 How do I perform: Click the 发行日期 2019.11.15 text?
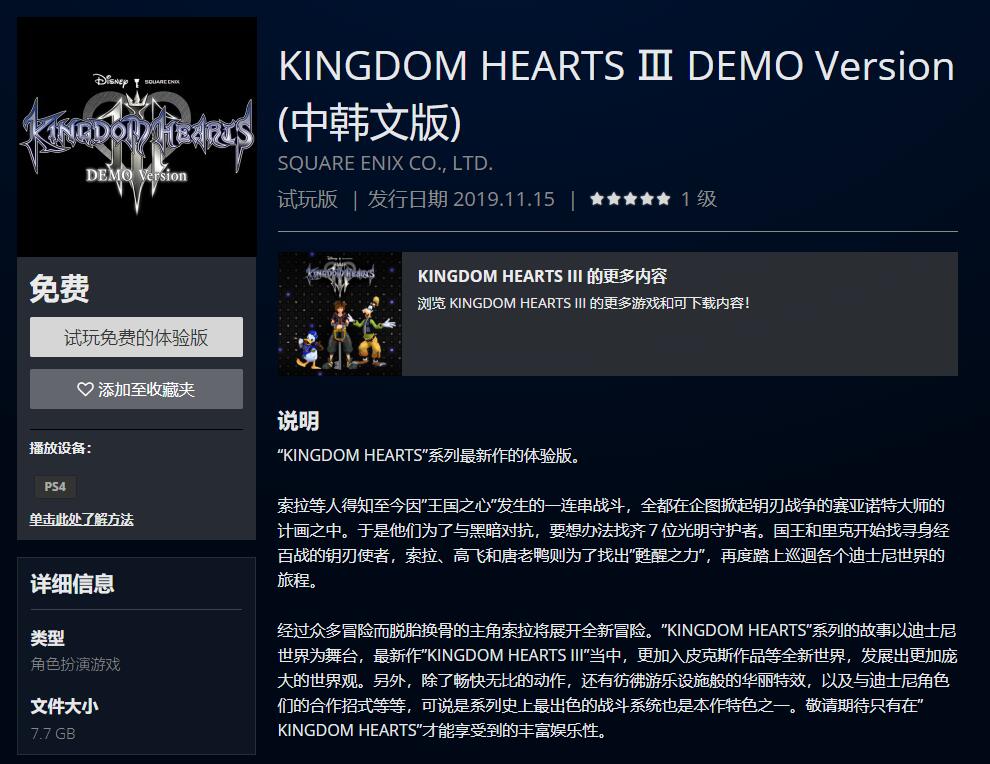(x=461, y=199)
